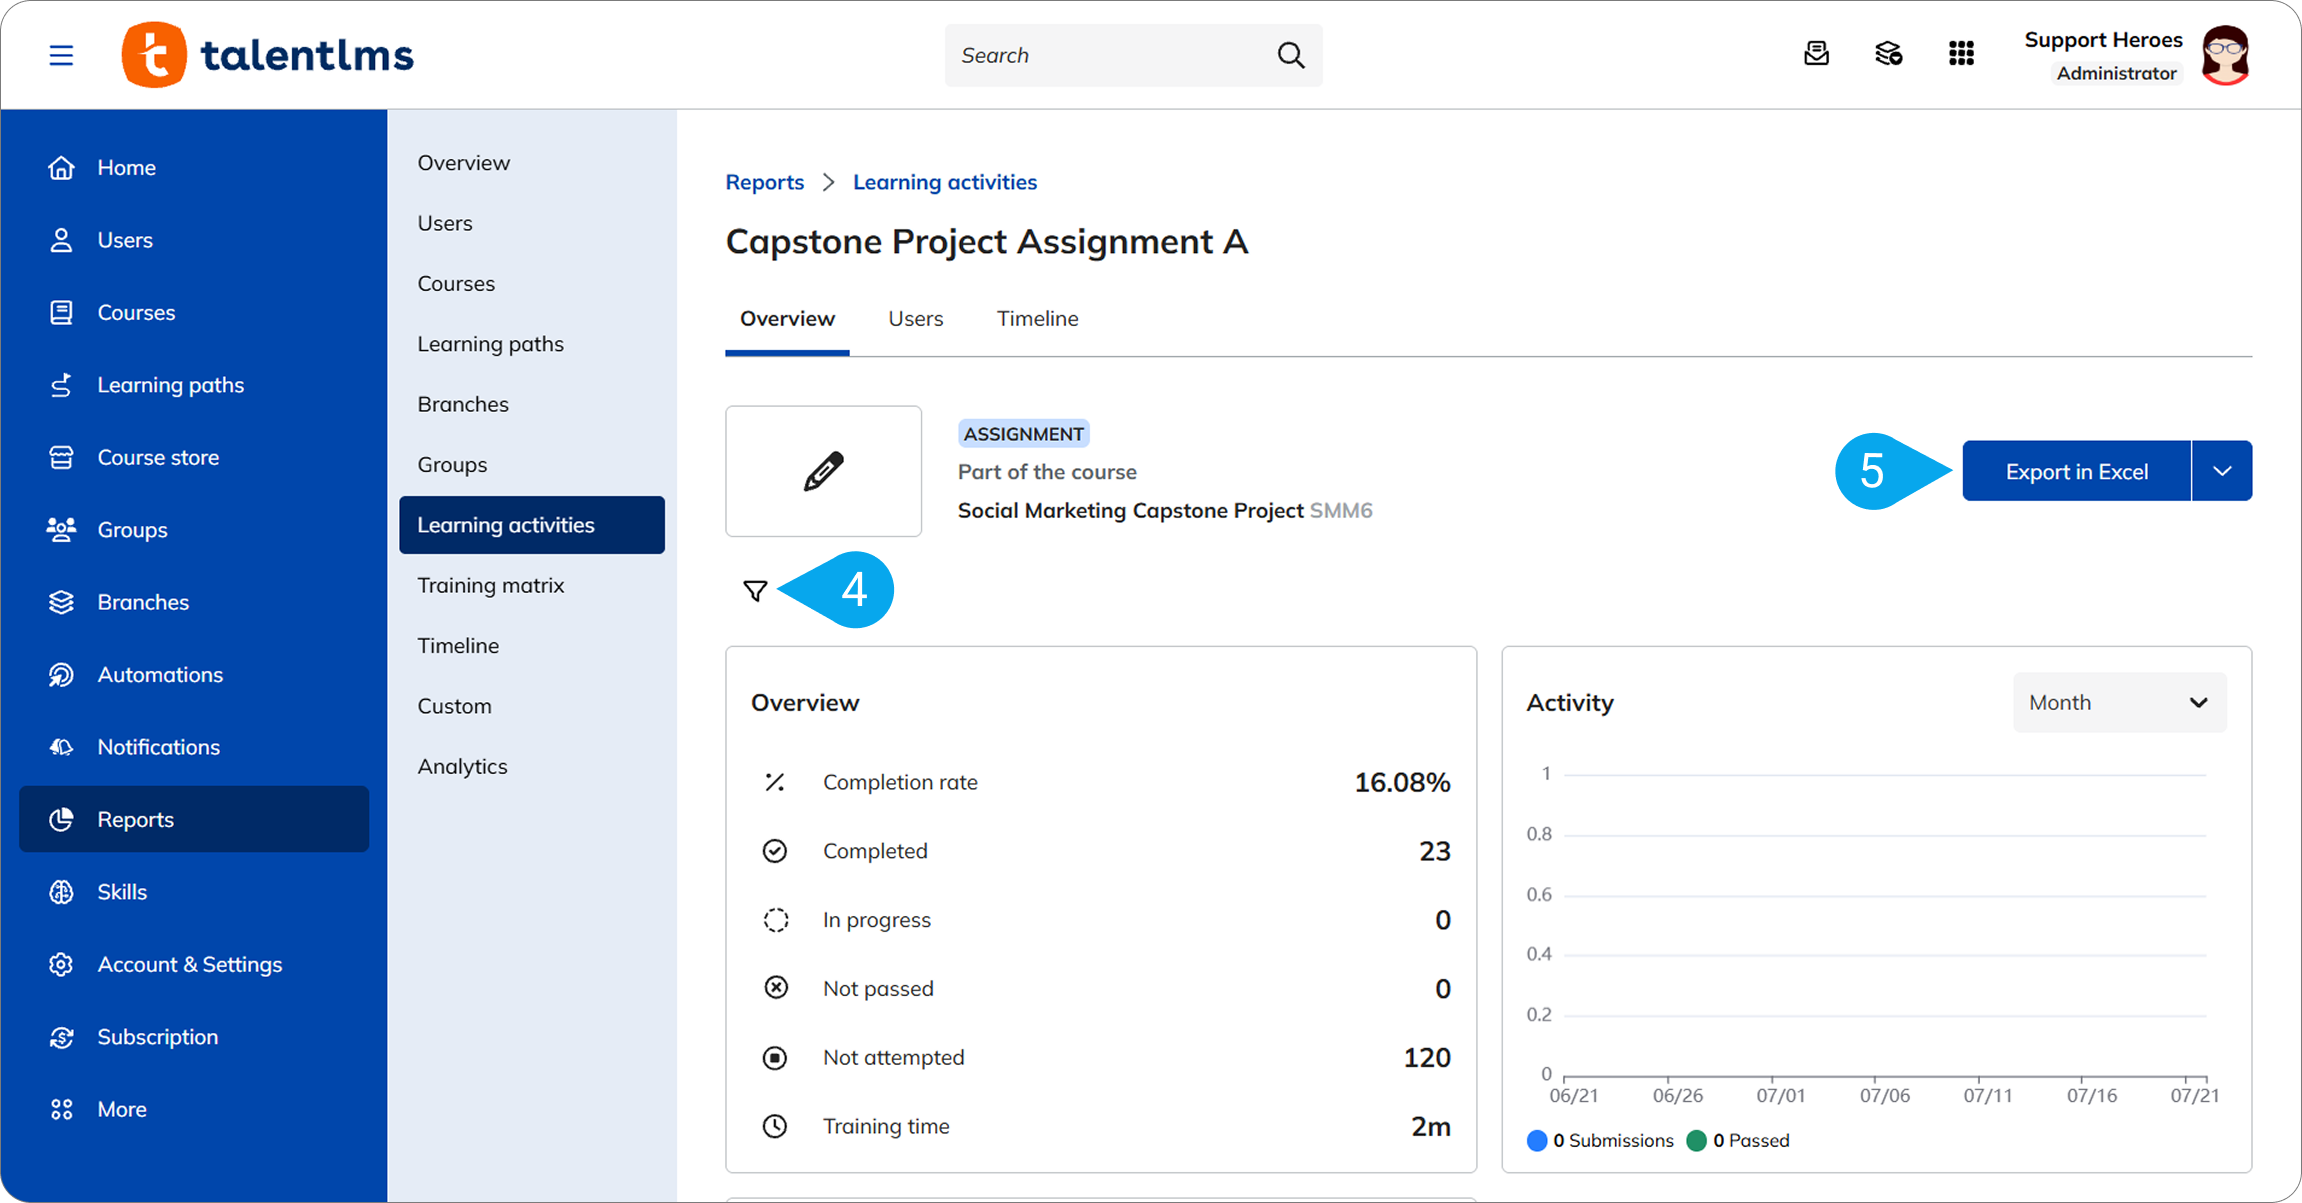Click the Home house icon
Screen dimensions: 2302x1203
click(x=61, y=167)
